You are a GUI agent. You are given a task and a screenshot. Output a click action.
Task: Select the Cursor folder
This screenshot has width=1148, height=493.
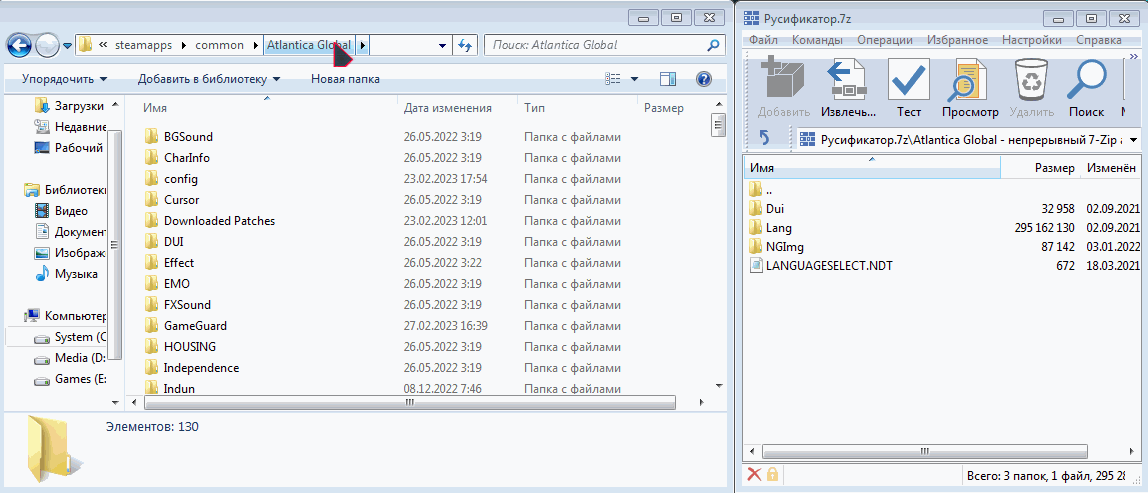[182, 199]
